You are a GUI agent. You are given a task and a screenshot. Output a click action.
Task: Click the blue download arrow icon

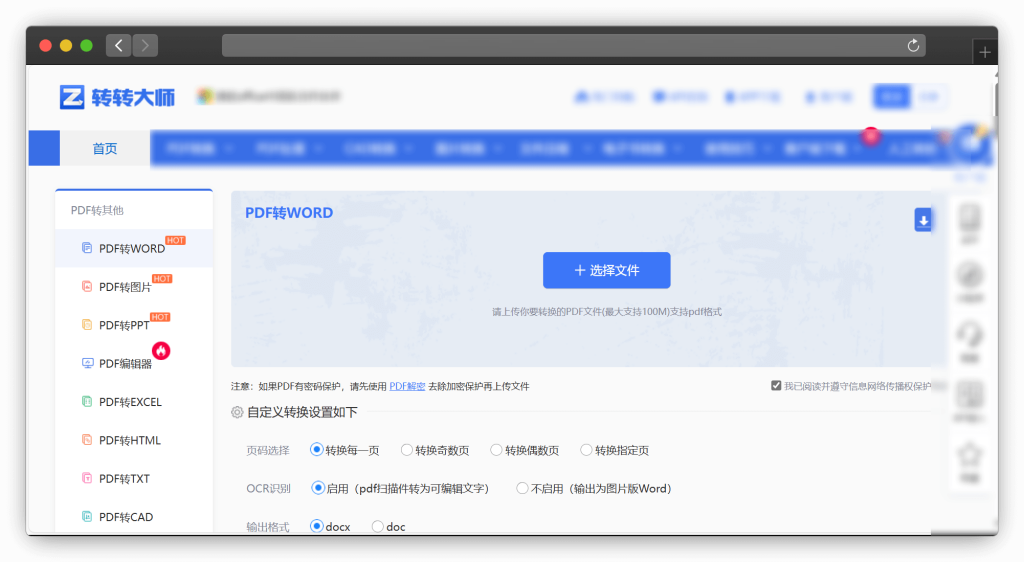pyautogui.click(x=923, y=220)
